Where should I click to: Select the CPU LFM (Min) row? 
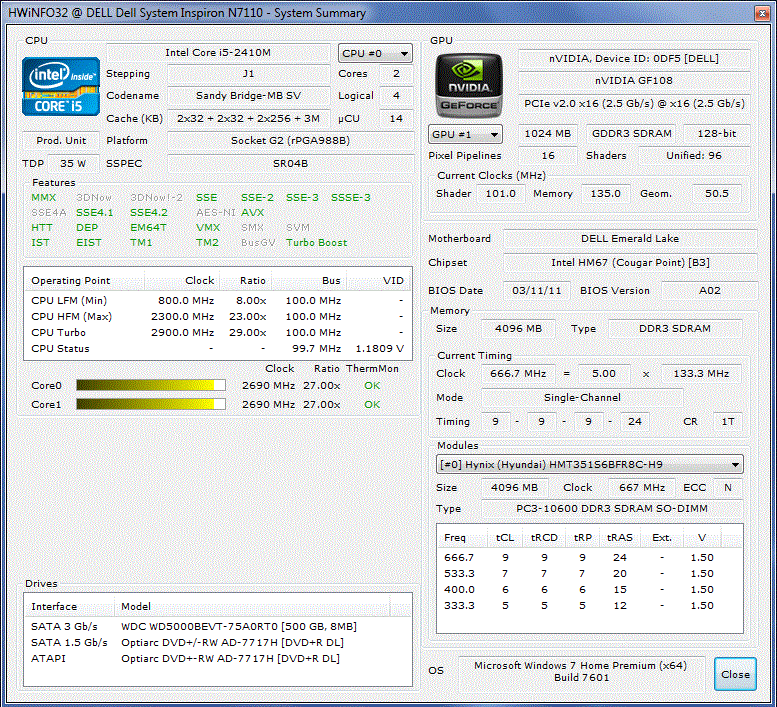[x=218, y=301]
